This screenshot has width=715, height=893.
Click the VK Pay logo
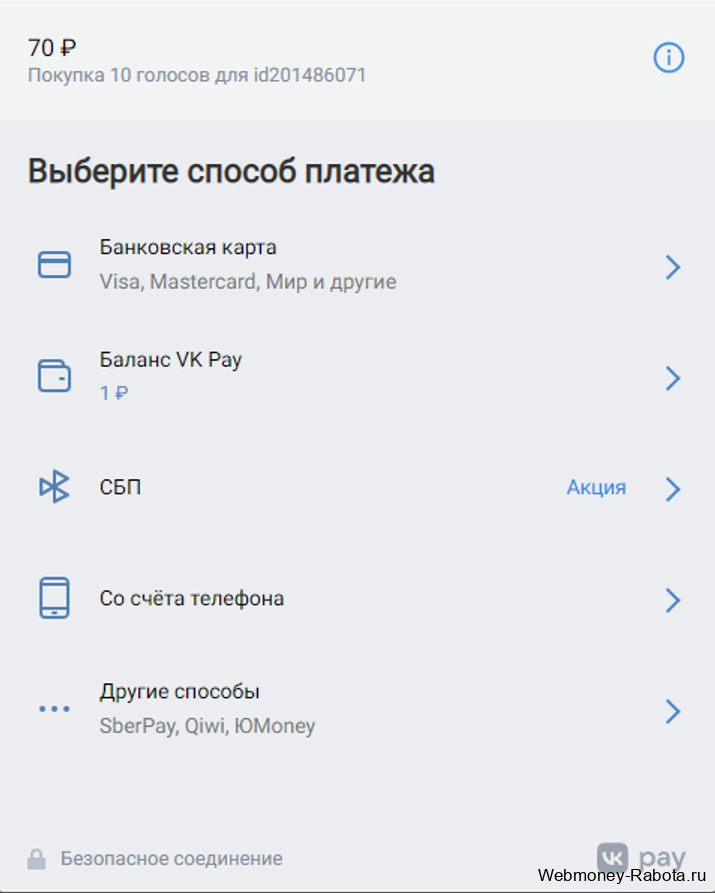click(641, 858)
